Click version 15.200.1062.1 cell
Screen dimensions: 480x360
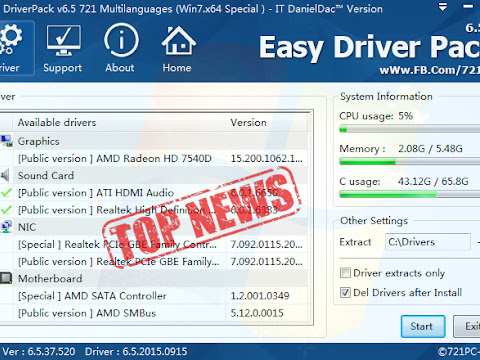[x=267, y=158]
